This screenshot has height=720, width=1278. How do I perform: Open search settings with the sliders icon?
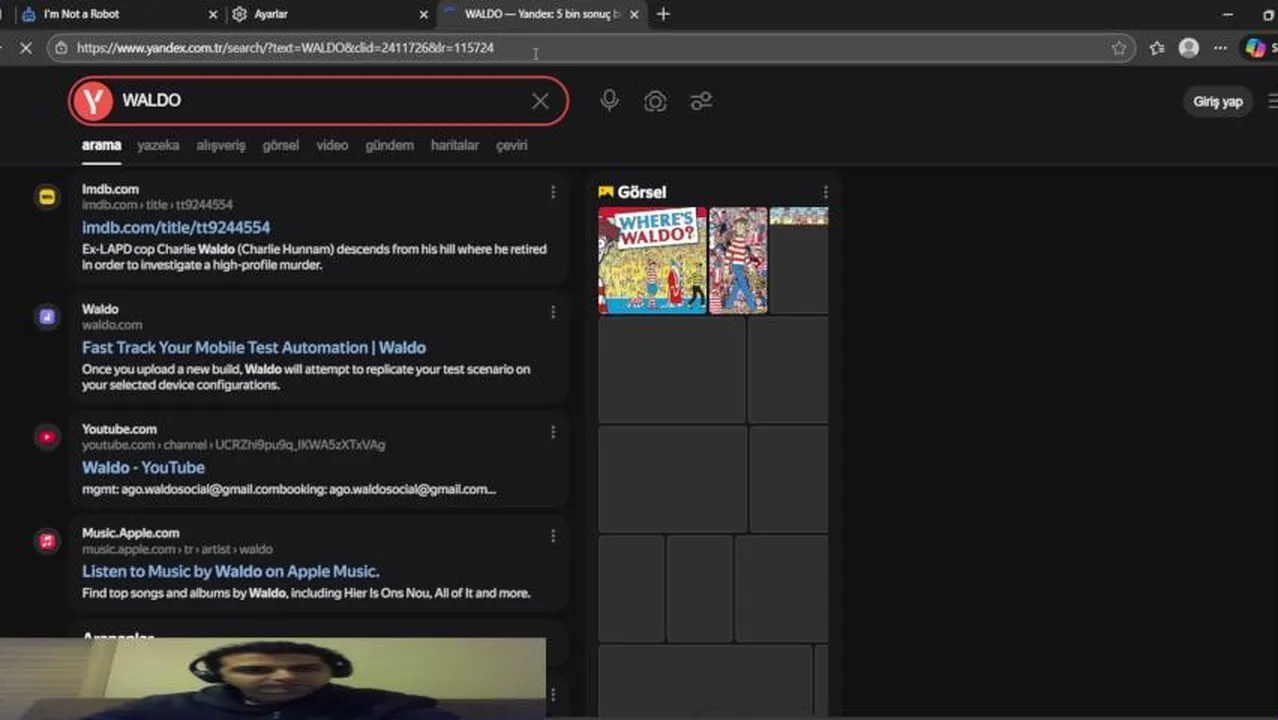(x=701, y=101)
